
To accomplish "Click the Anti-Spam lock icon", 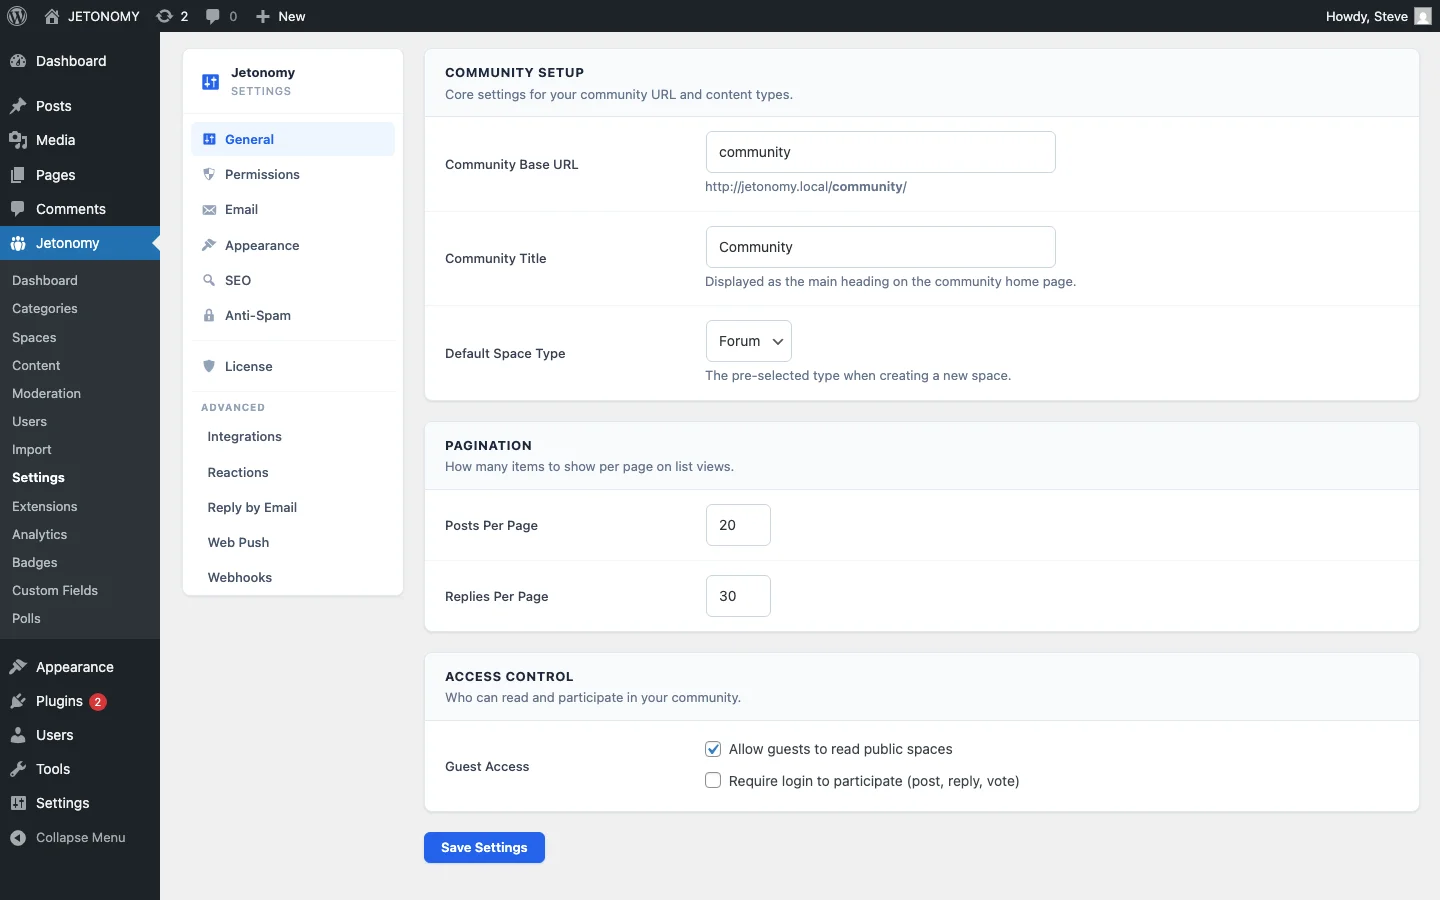I will [210, 315].
